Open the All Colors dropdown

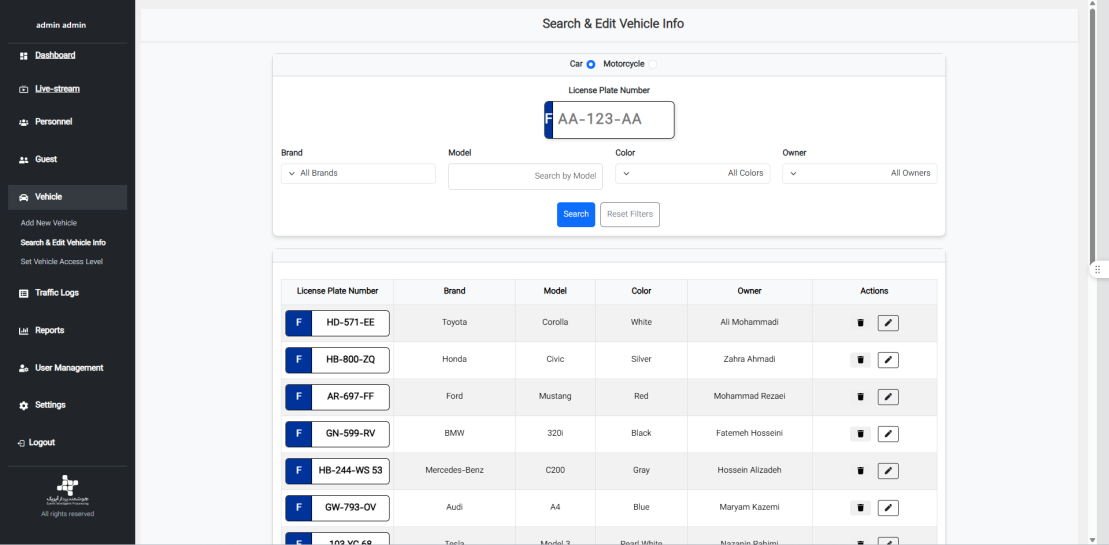[x=692, y=174]
